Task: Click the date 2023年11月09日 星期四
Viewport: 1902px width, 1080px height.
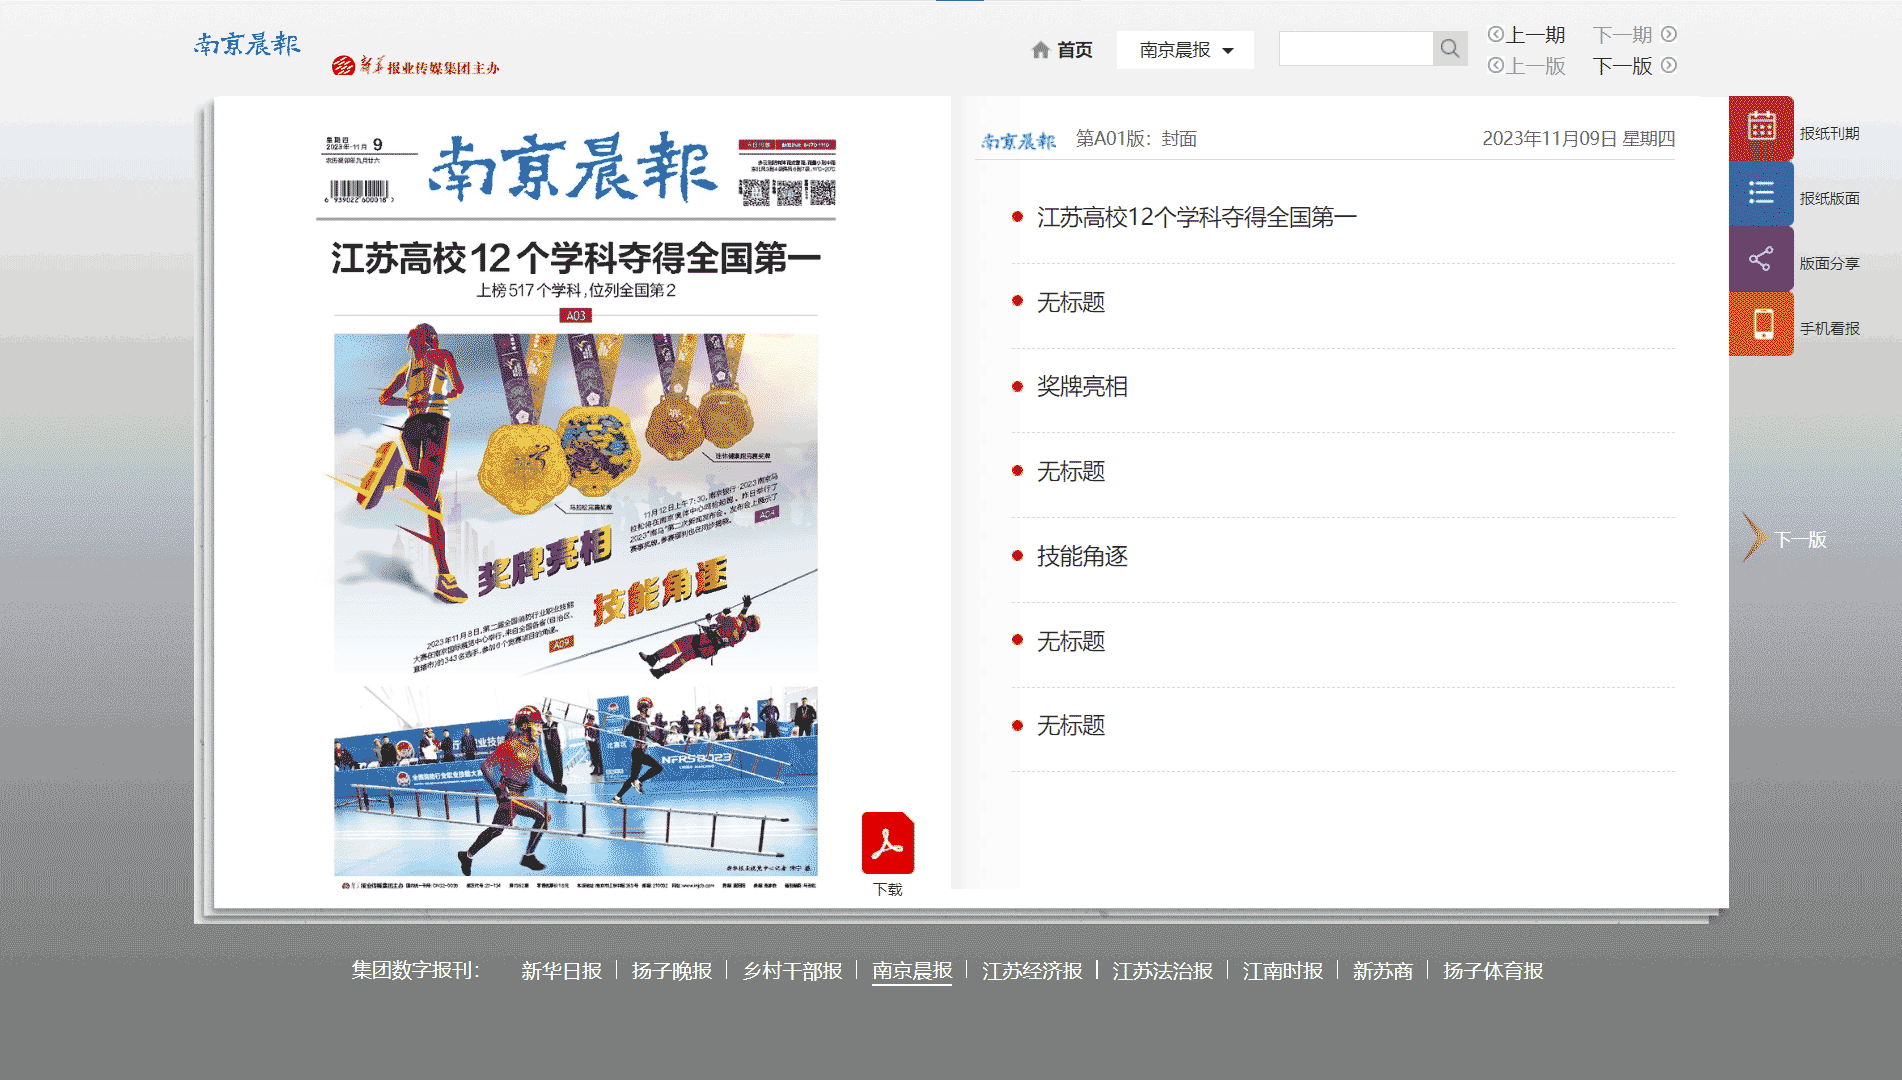Action: [1578, 139]
